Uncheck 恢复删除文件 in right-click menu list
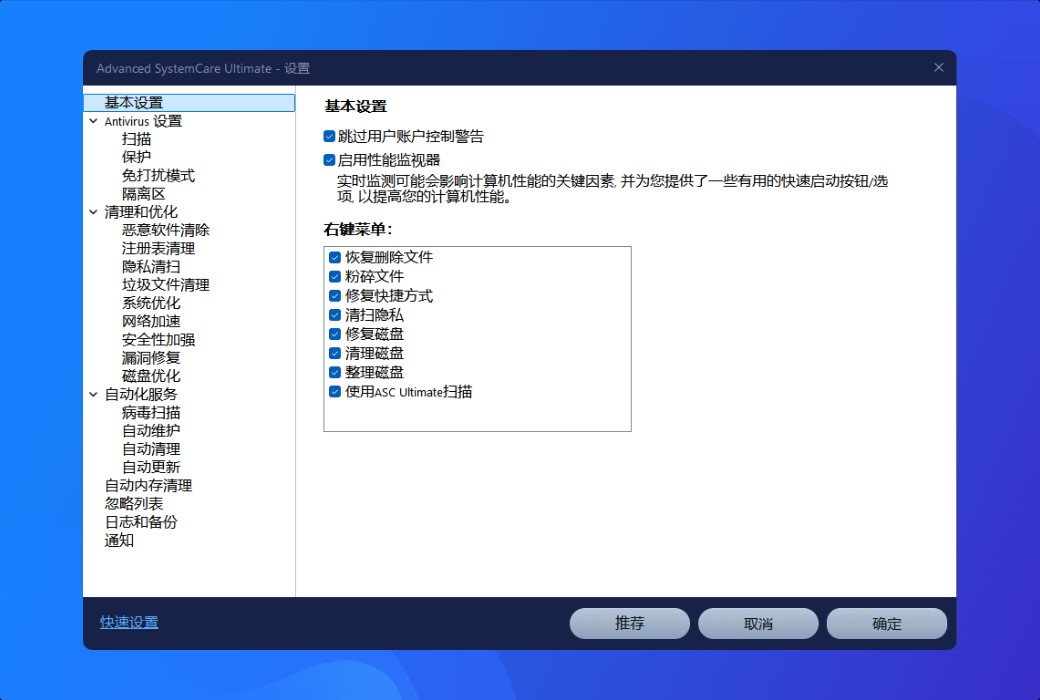 click(x=334, y=257)
